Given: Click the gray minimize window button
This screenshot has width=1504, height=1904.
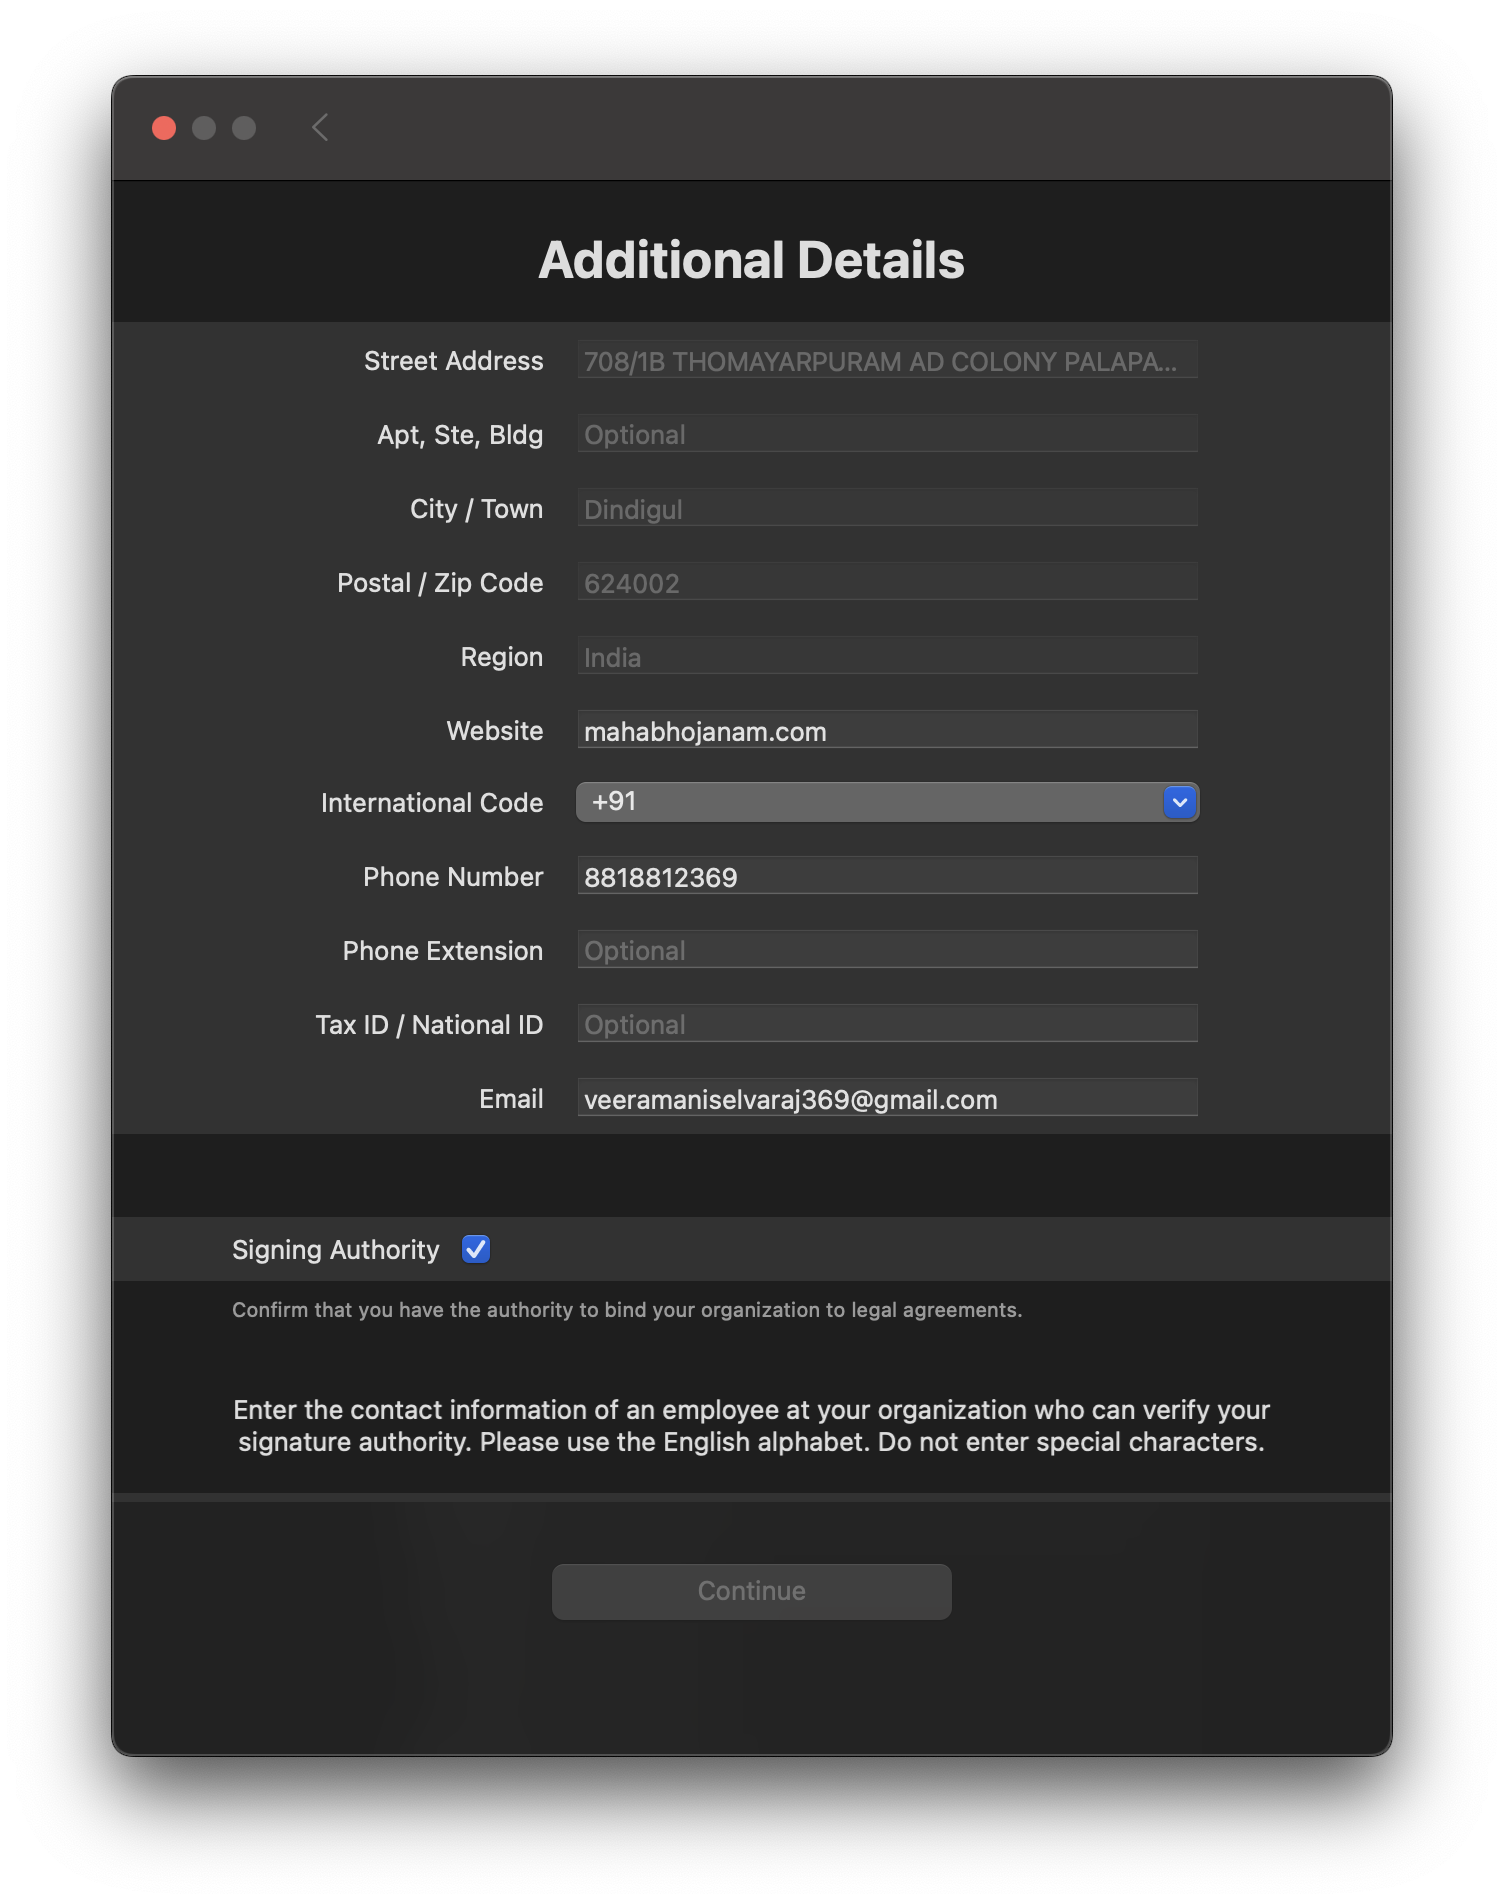Looking at the screenshot, I should [x=204, y=128].
